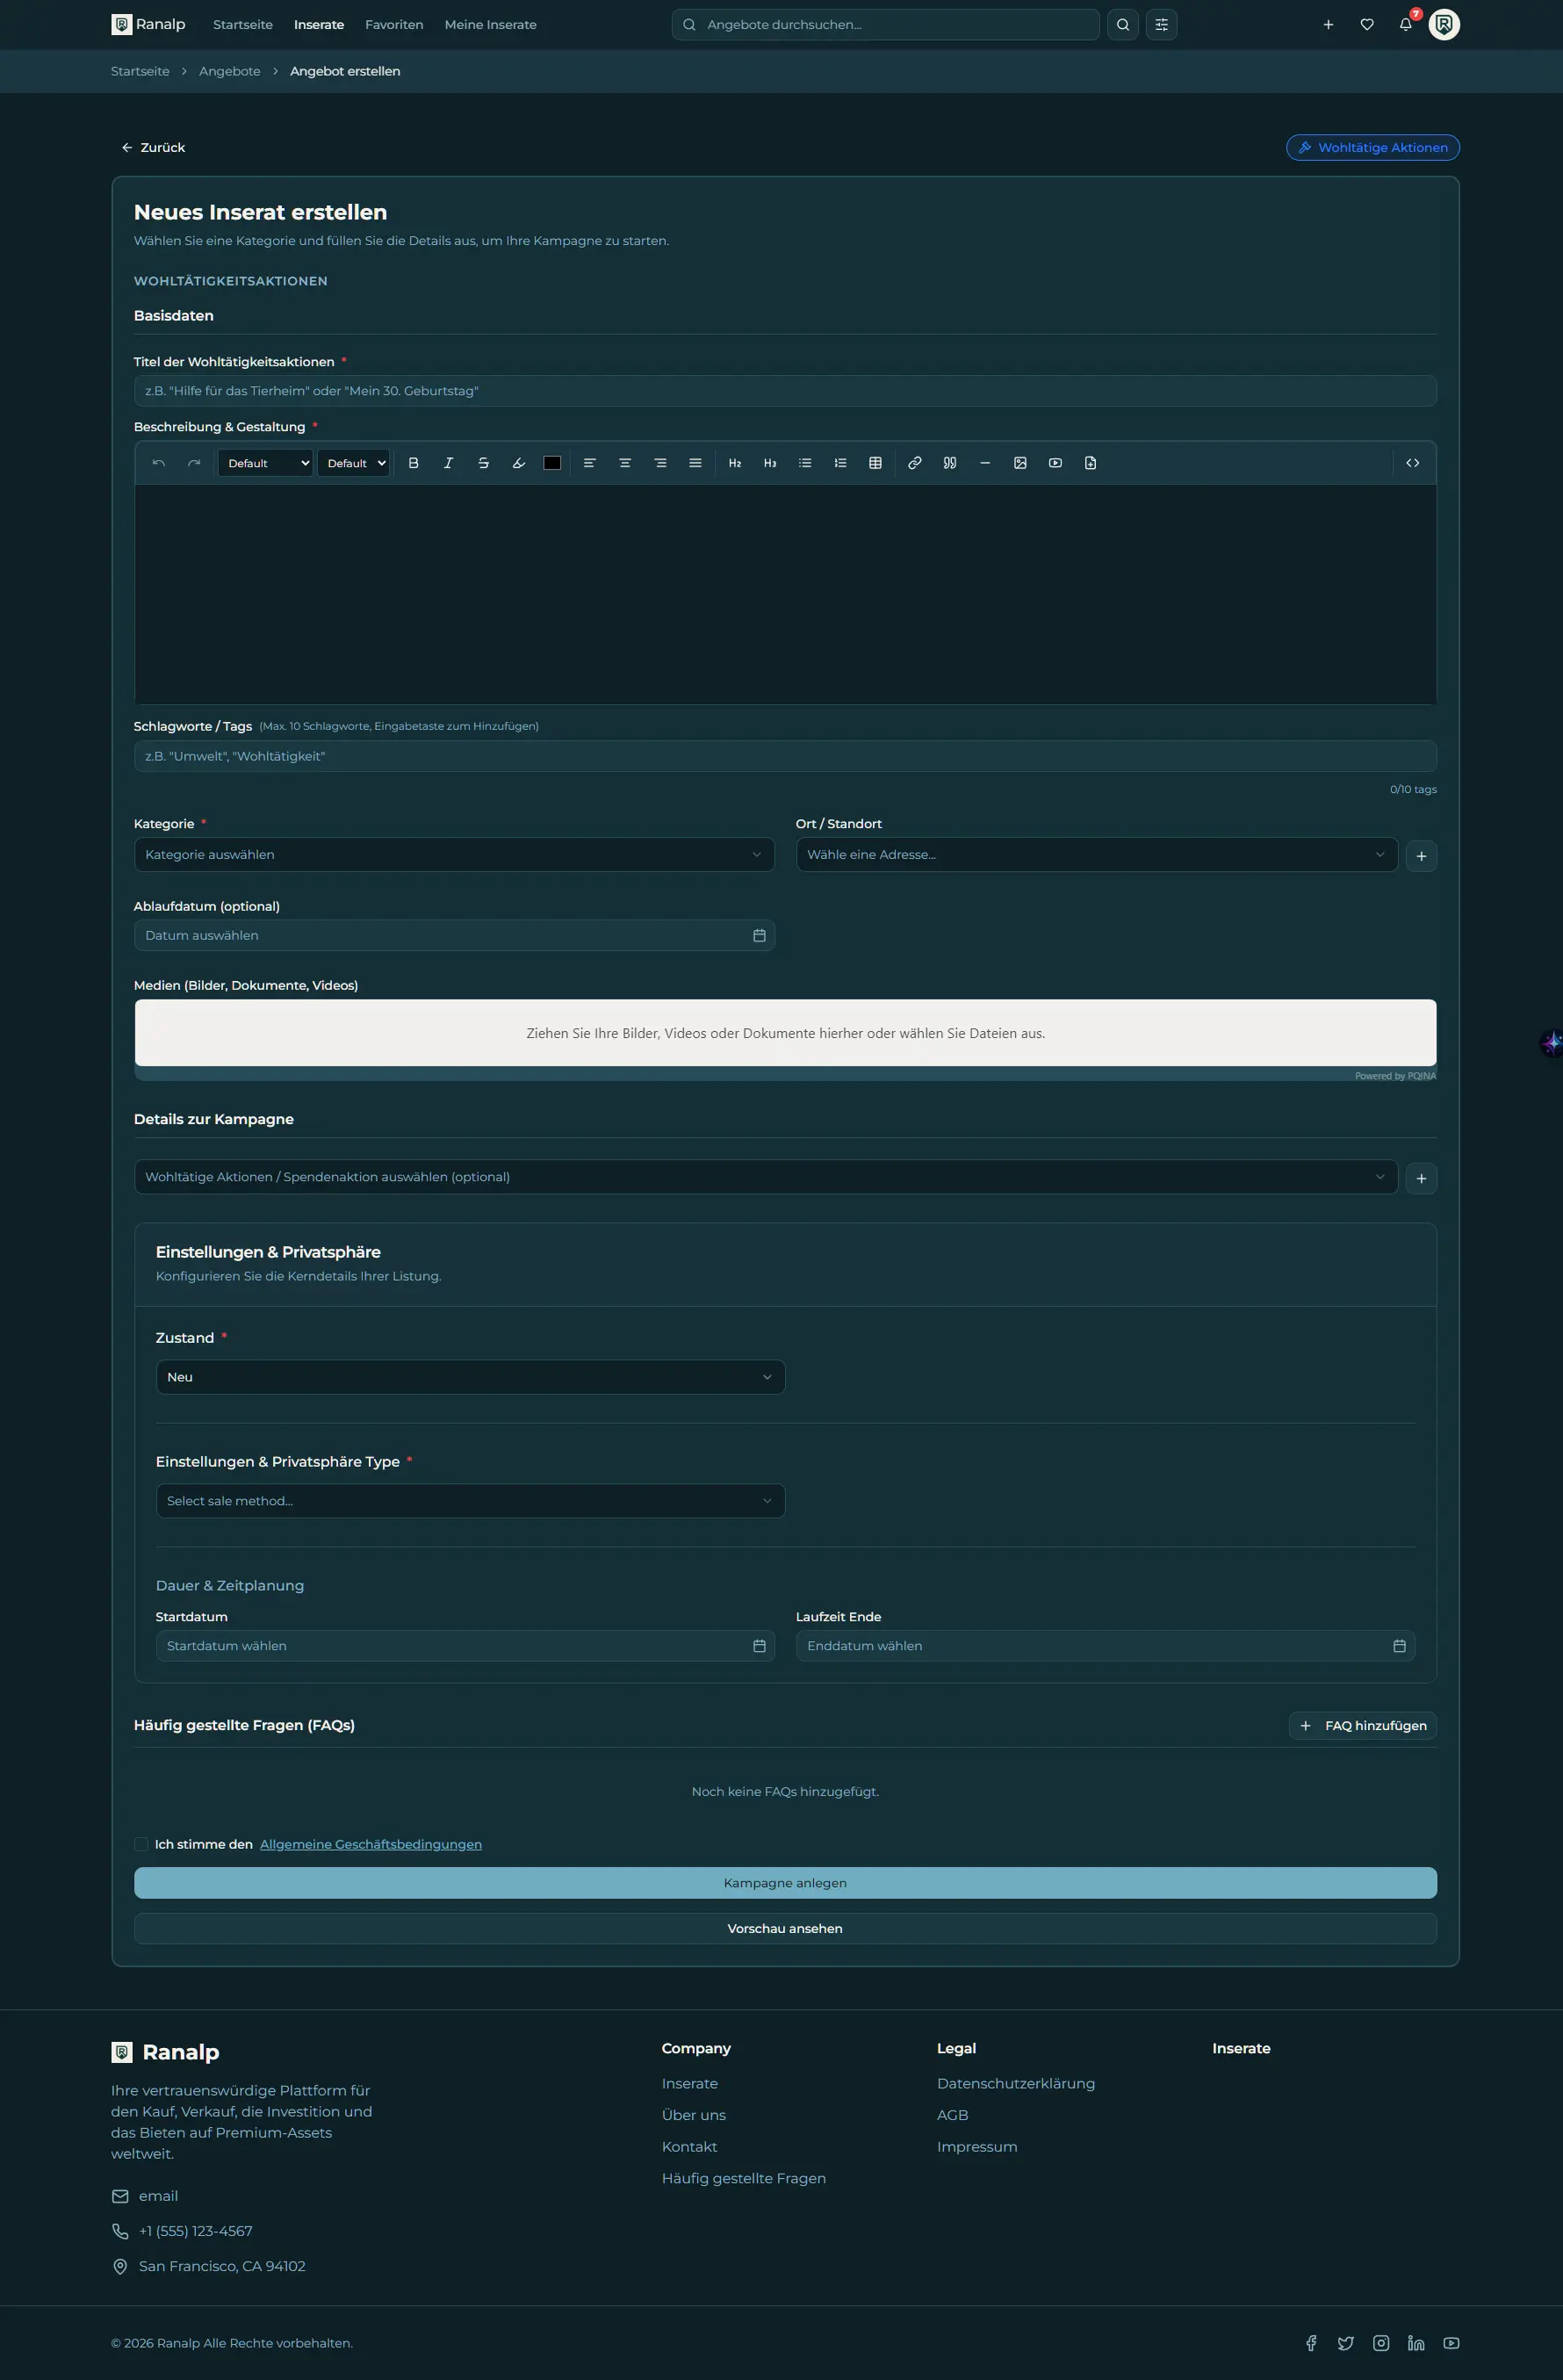The height and width of the screenshot is (2380, 1563).
Task: Open the search filter options
Action: click(x=1161, y=25)
